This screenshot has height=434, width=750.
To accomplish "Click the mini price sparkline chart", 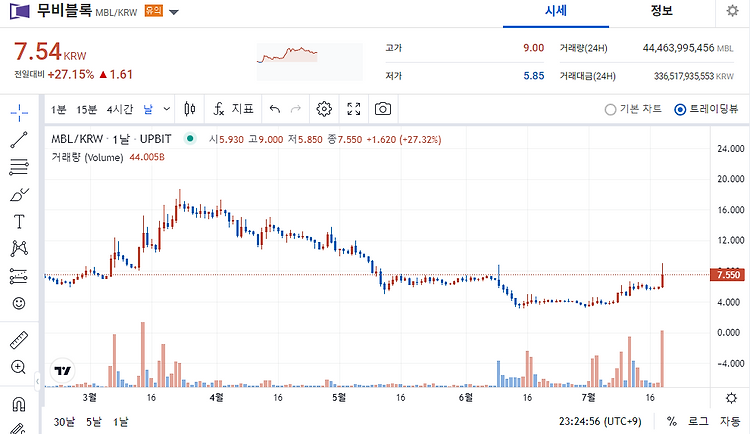I will point(309,61).
